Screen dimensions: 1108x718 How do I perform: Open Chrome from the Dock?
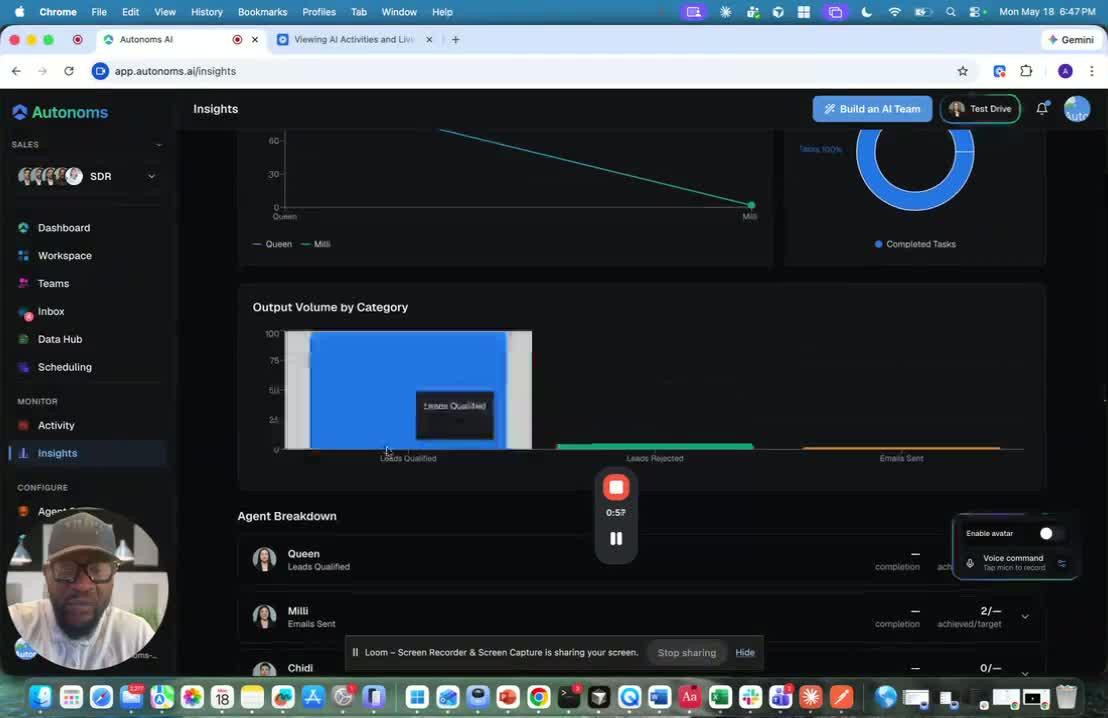pyautogui.click(x=538, y=698)
